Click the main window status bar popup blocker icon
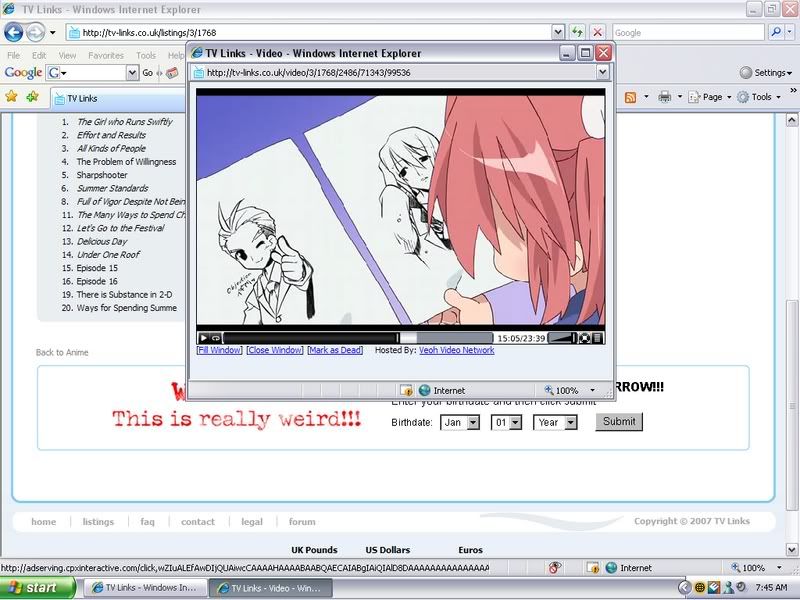 point(592,567)
